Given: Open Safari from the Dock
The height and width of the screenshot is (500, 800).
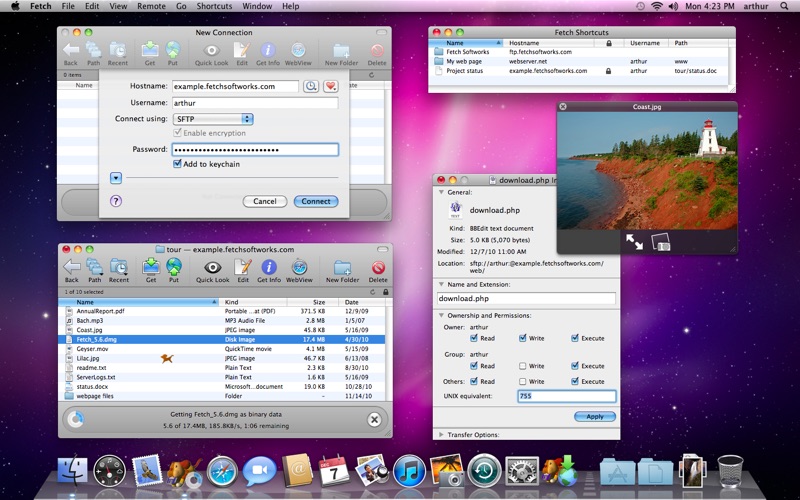Looking at the screenshot, I should coord(222,470).
